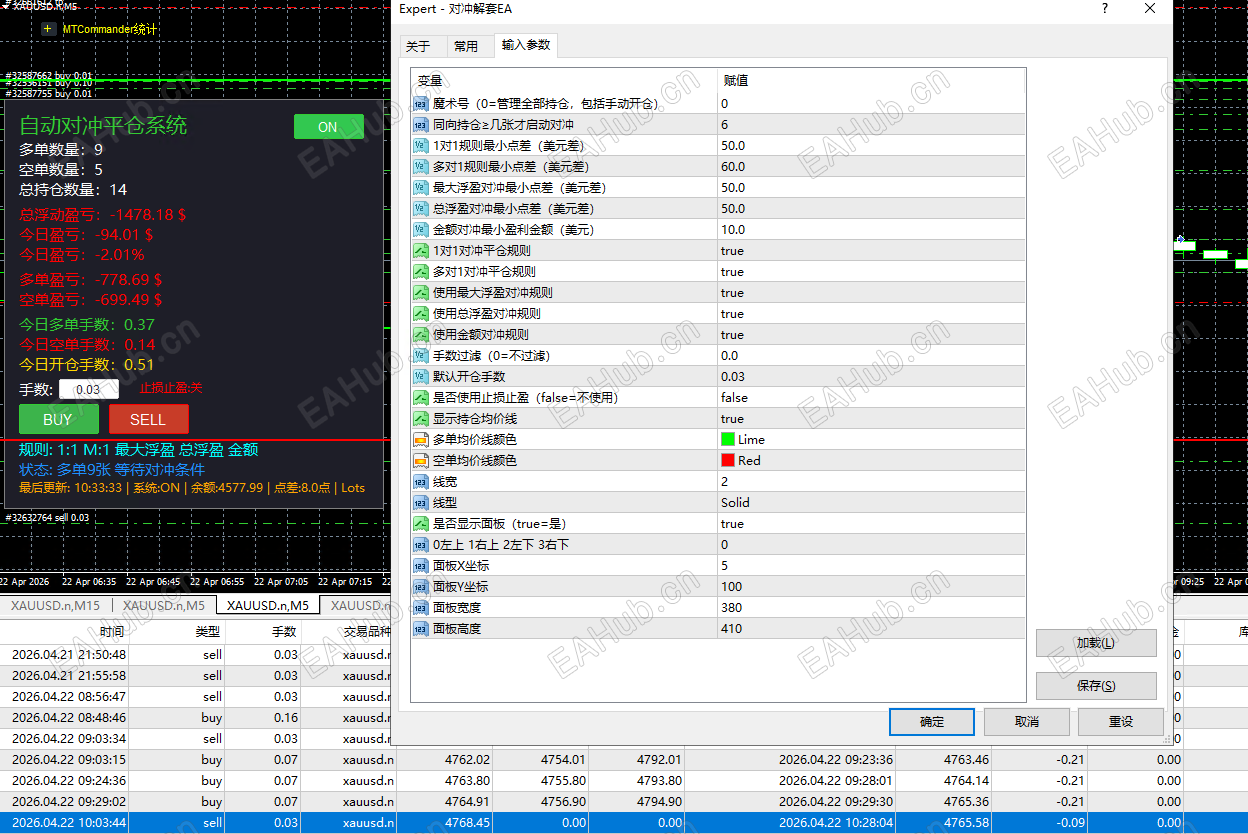Select the Solid value of 线型
1248x834 pixels.
[x=735, y=502]
